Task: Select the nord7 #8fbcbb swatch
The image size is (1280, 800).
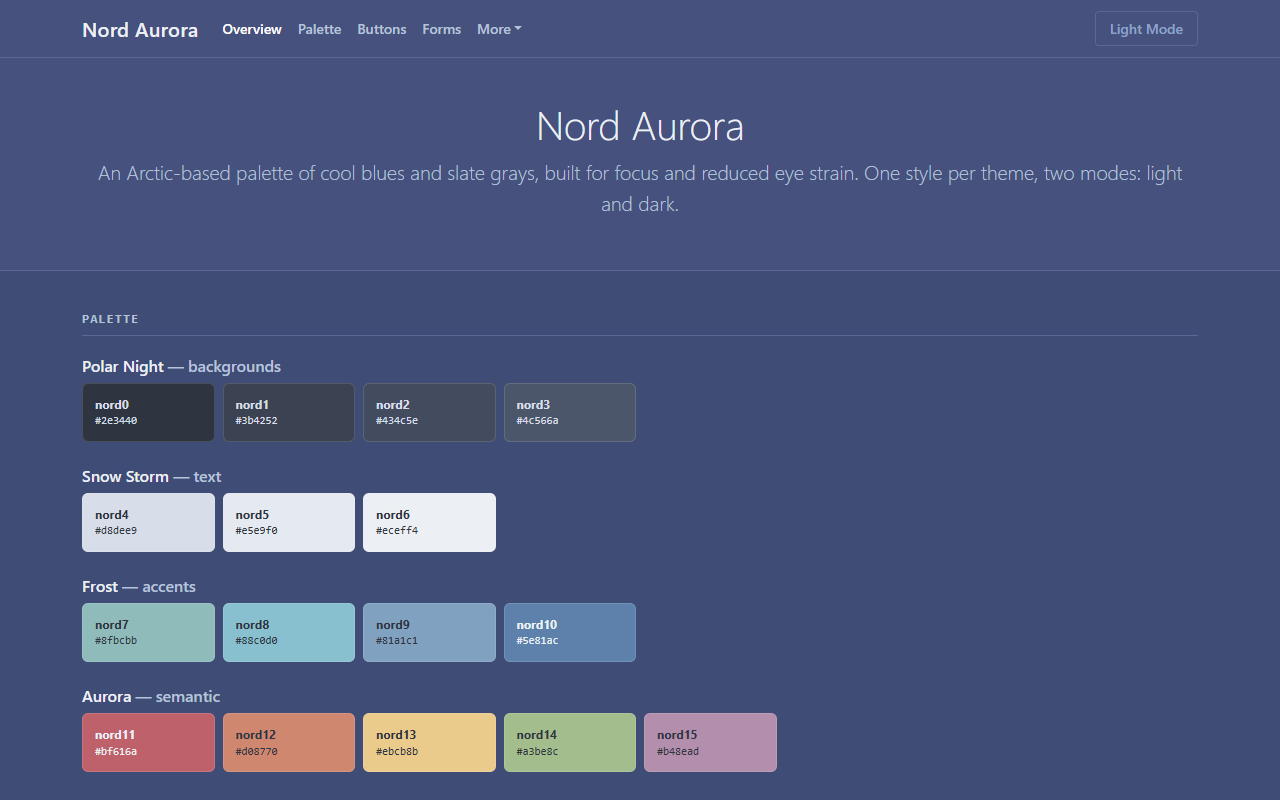Action: coord(148,632)
